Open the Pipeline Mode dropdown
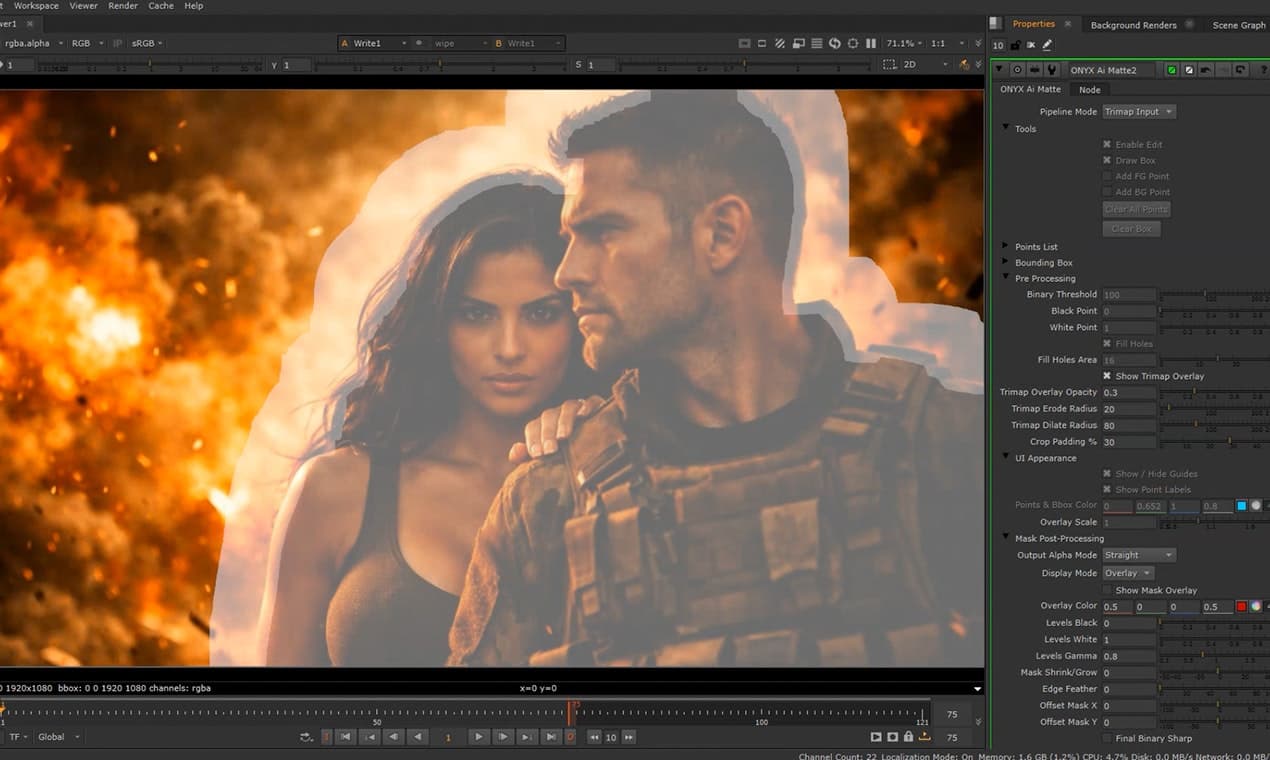This screenshot has width=1270, height=760. pos(1138,111)
